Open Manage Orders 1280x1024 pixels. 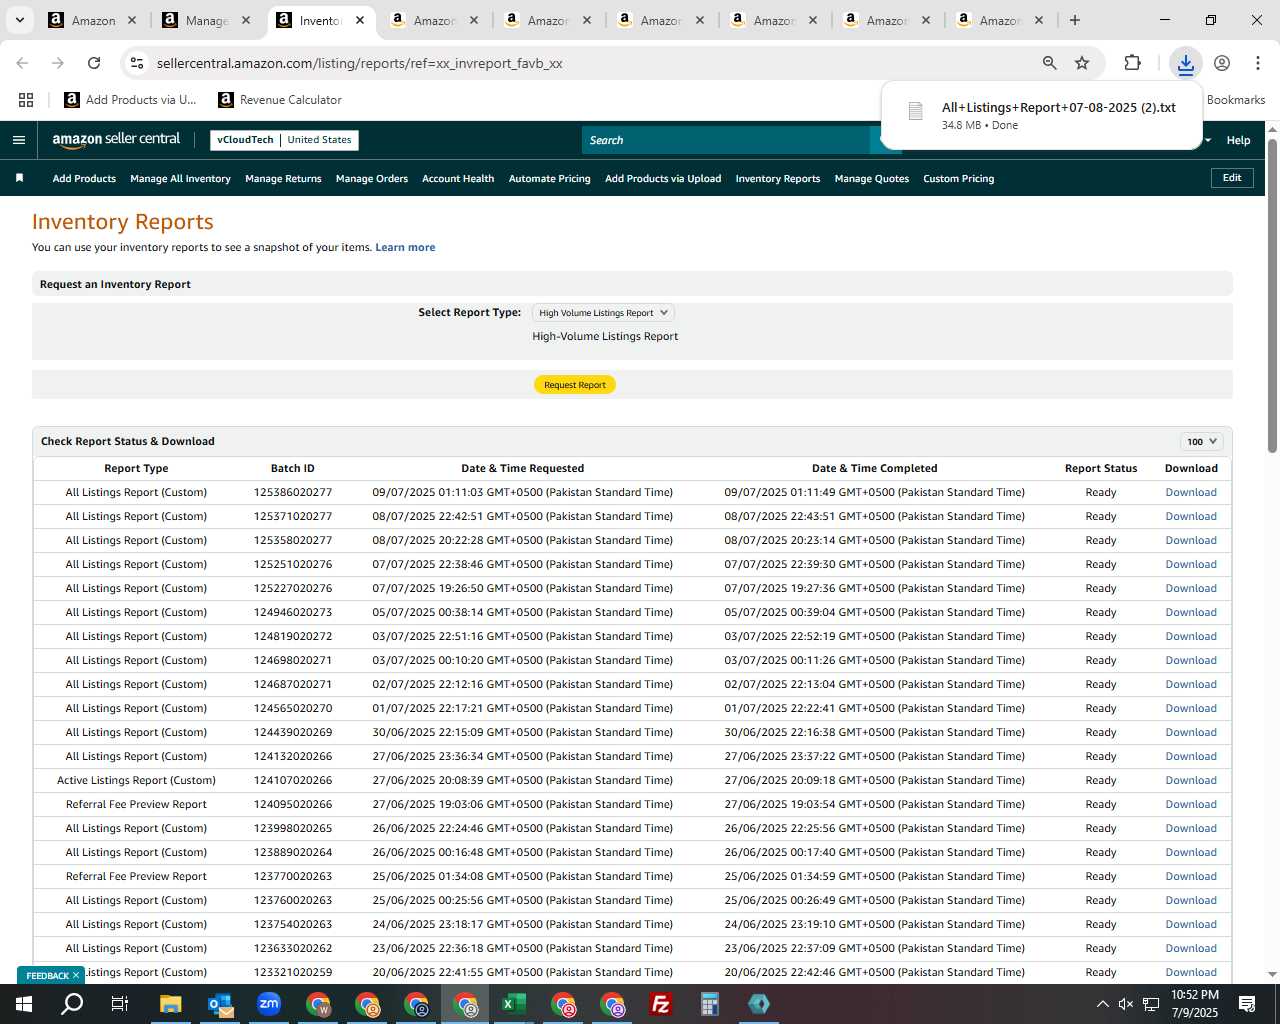coord(372,178)
